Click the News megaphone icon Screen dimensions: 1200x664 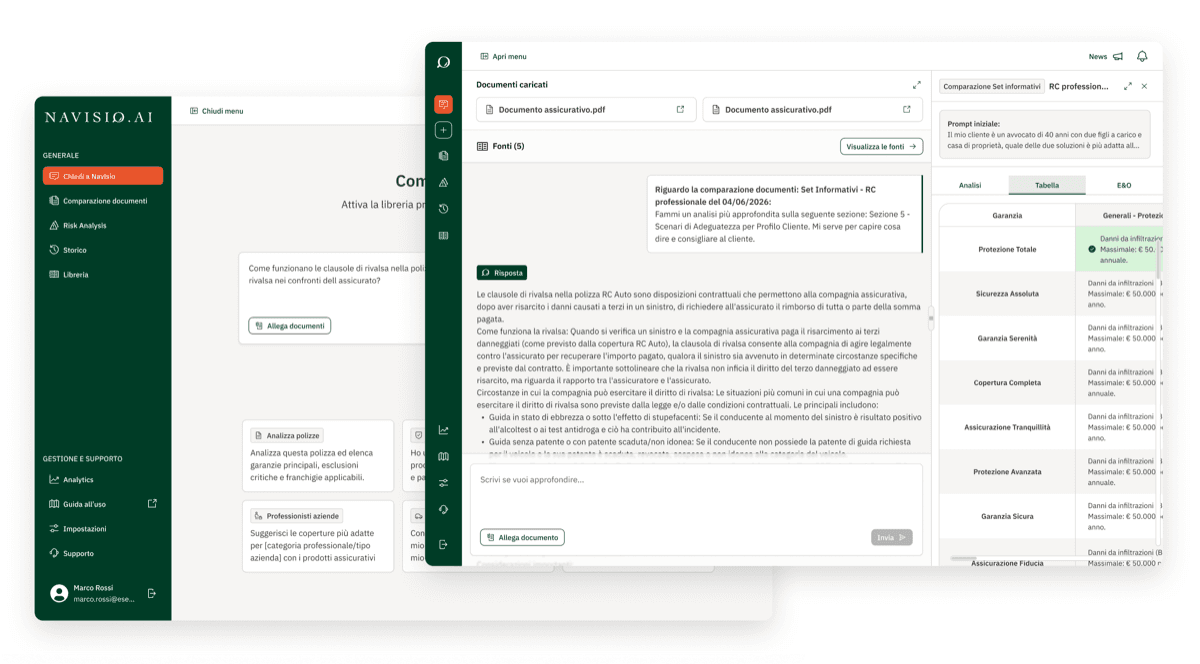1118,57
